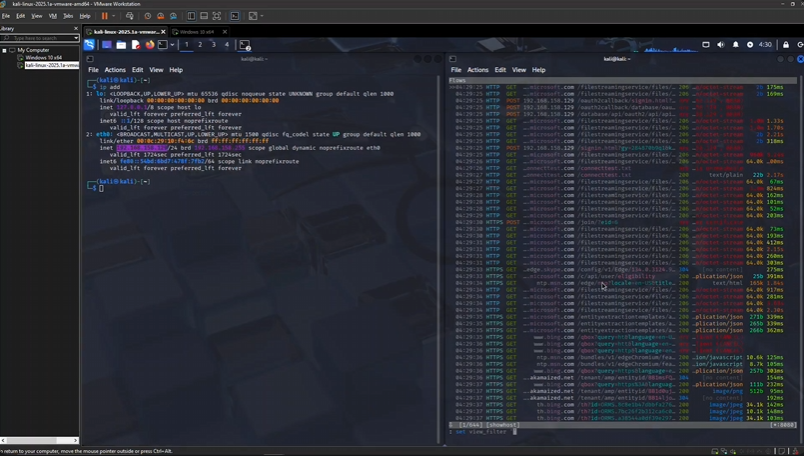This screenshot has width=804, height=456.
Task: Click the show desktop panel icon
Action: coord(107,45)
